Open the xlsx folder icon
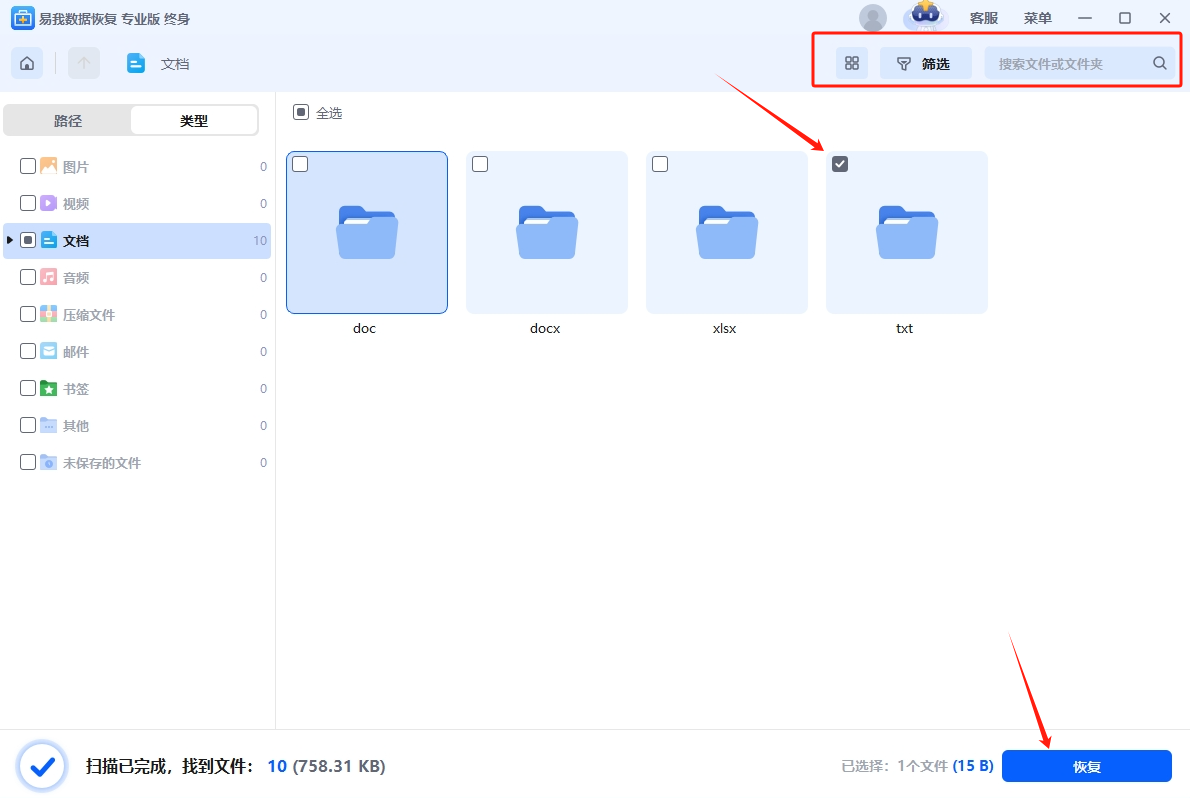The width and height of the screenshot is (1190, 798). pyautogui.click(x=726, y=232)
